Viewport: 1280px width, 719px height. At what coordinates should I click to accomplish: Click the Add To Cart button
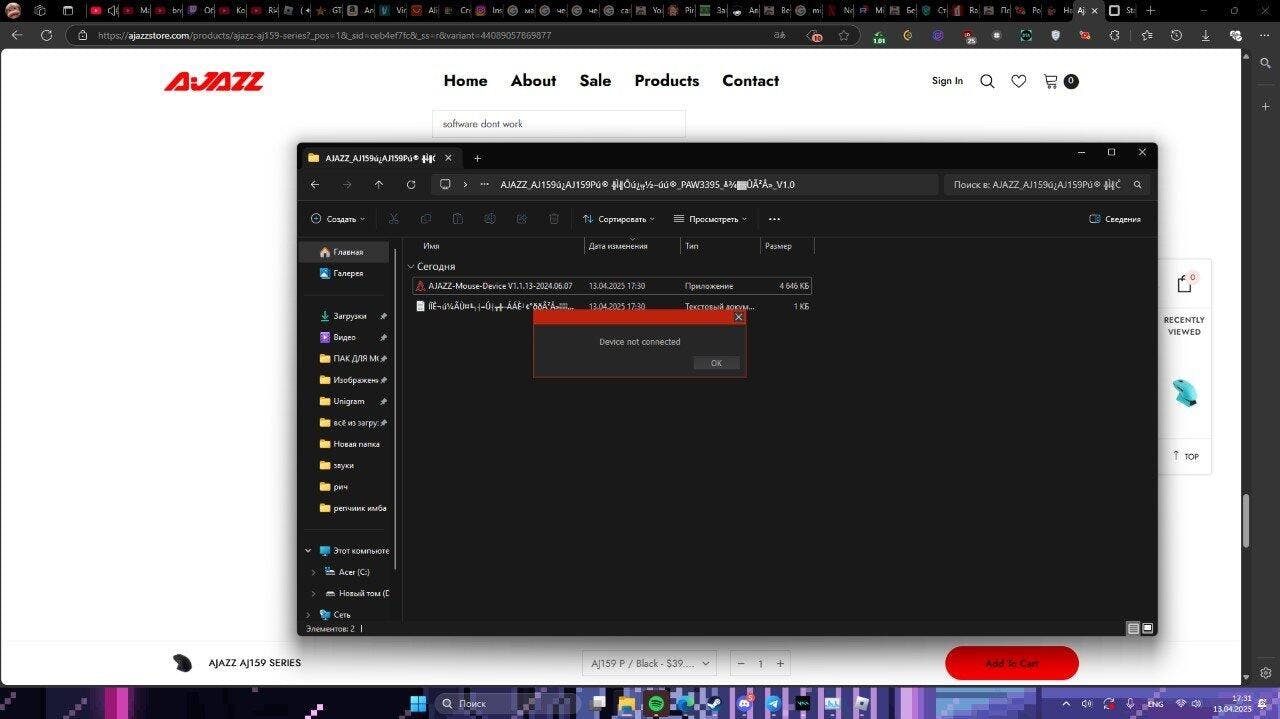[1011, 663]
